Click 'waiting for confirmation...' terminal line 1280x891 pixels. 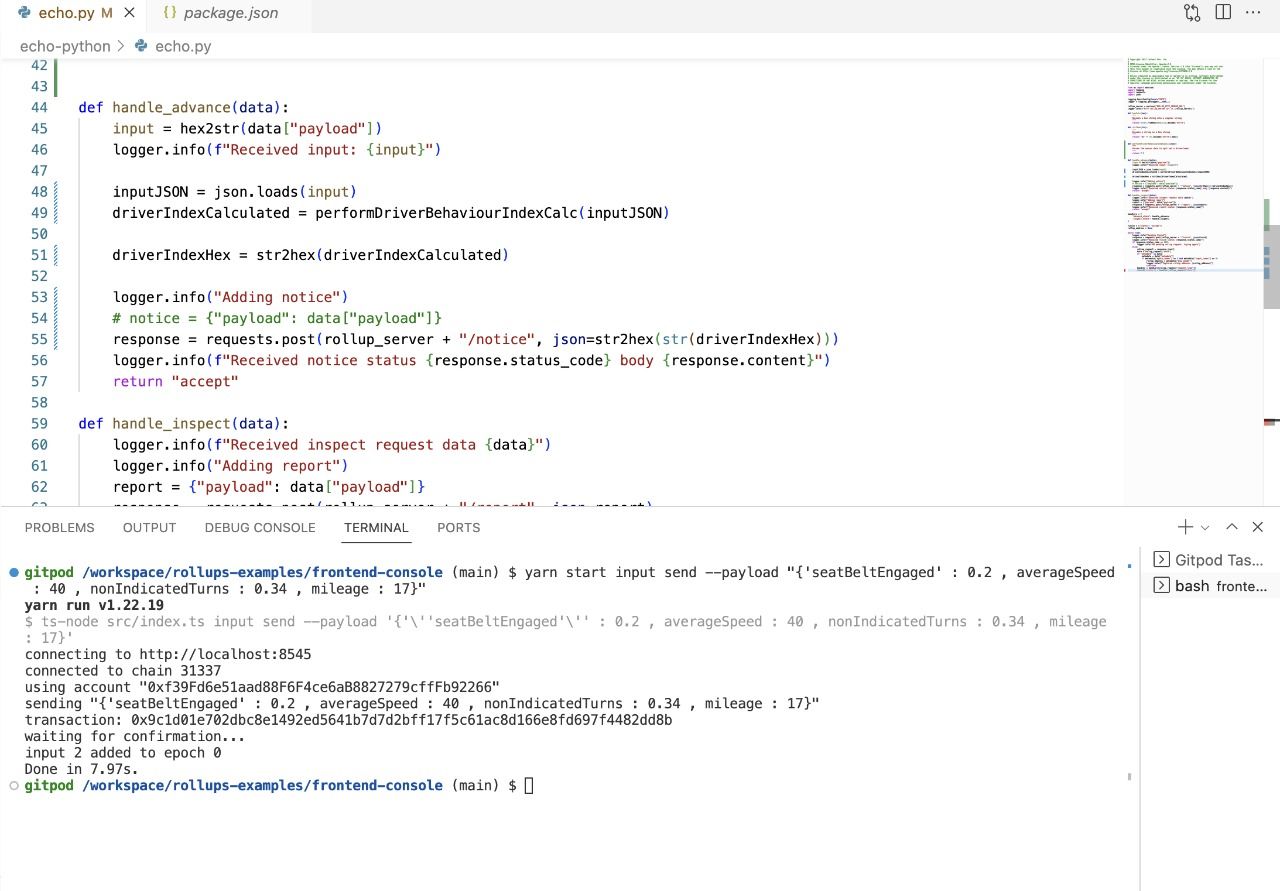(135, 737)
